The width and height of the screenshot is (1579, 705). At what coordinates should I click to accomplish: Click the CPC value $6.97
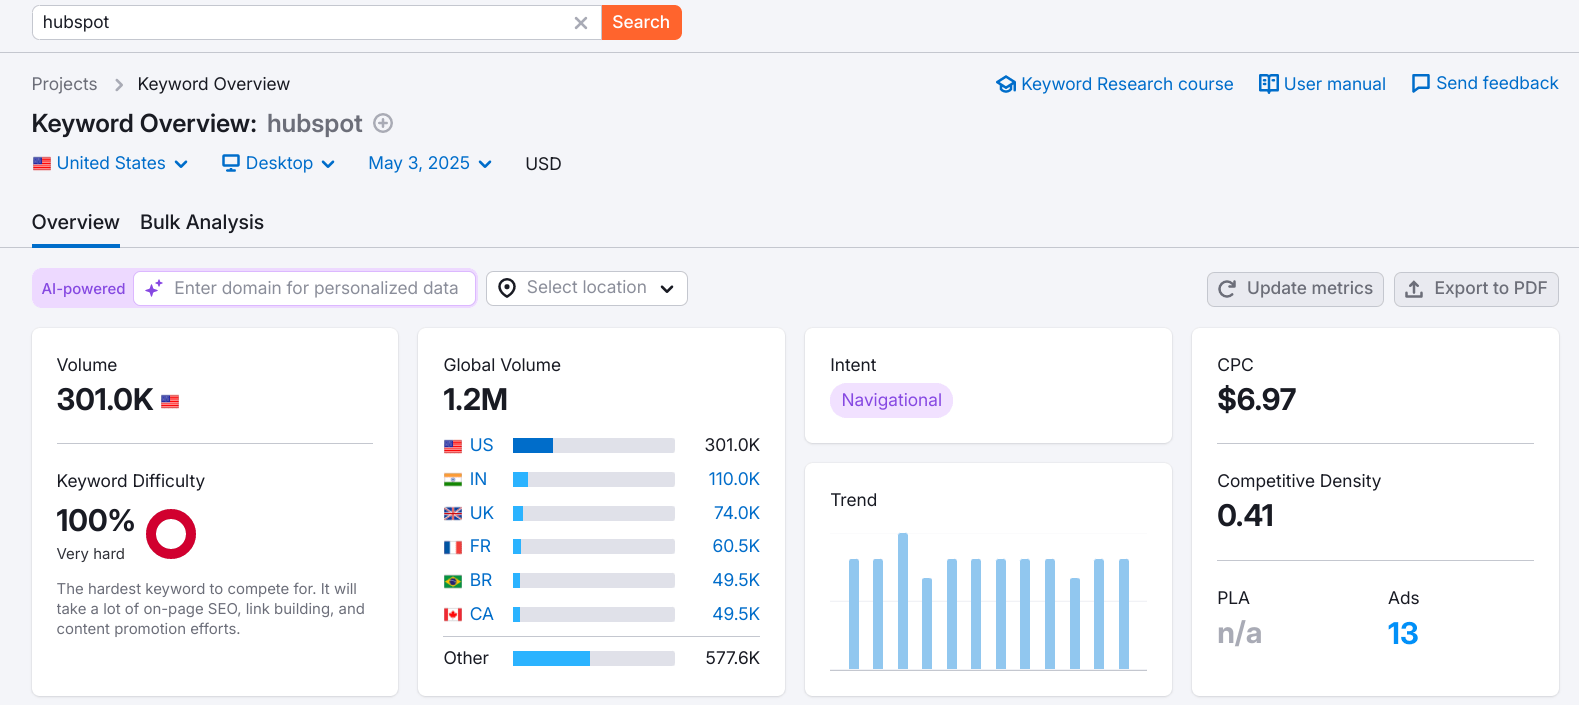(1256, 400)
